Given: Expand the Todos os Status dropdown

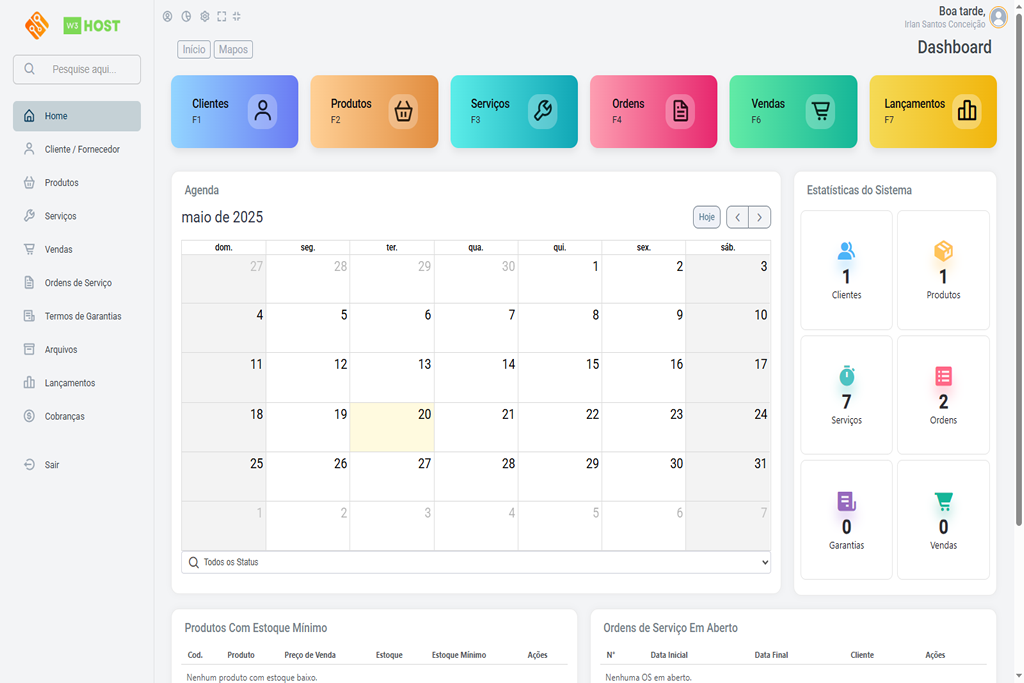Looking at the screenshot, I should 476,563.
